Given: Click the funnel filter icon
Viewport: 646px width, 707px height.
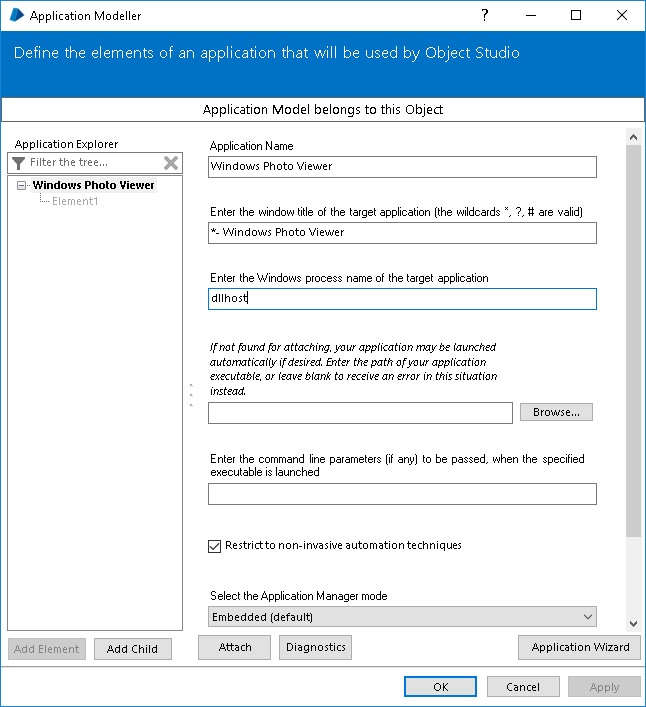Looking at the screenshot, I should (18, 163).
